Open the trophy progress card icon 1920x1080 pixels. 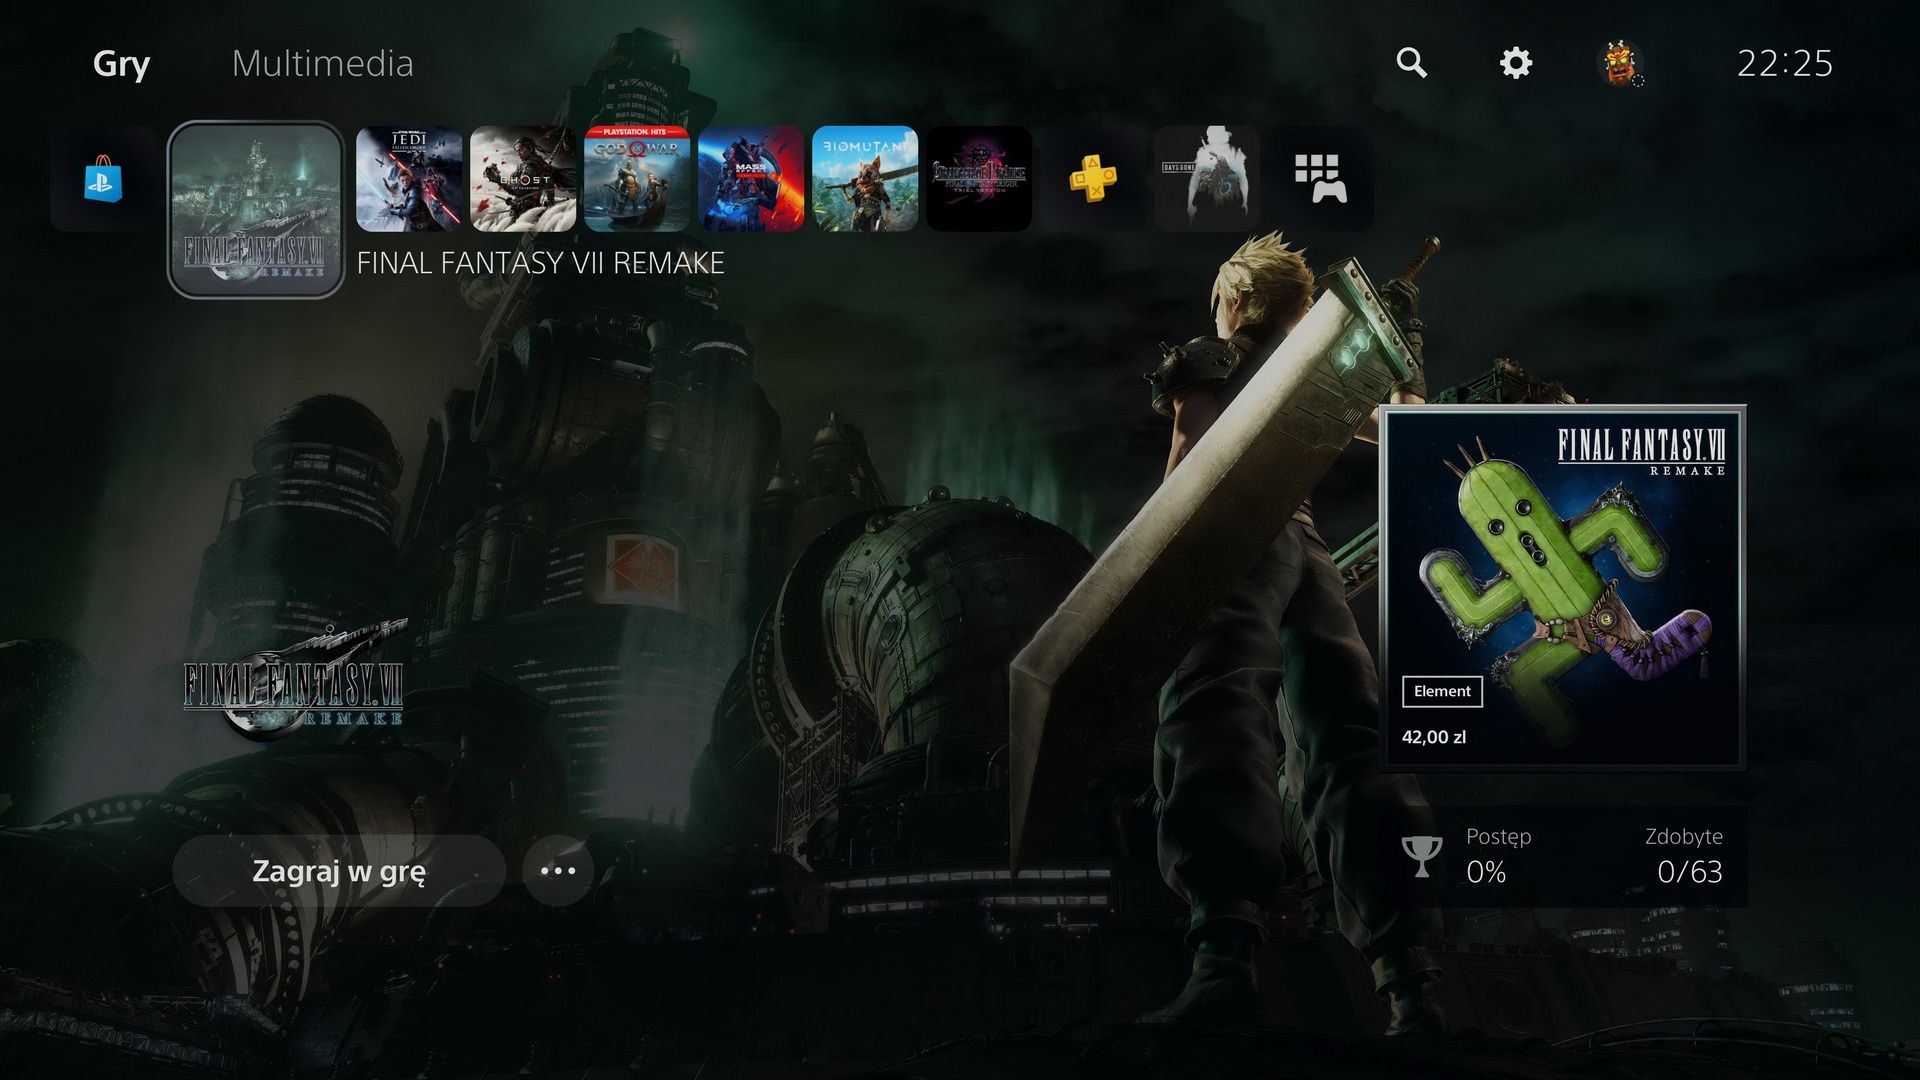tap(1421, 857)
